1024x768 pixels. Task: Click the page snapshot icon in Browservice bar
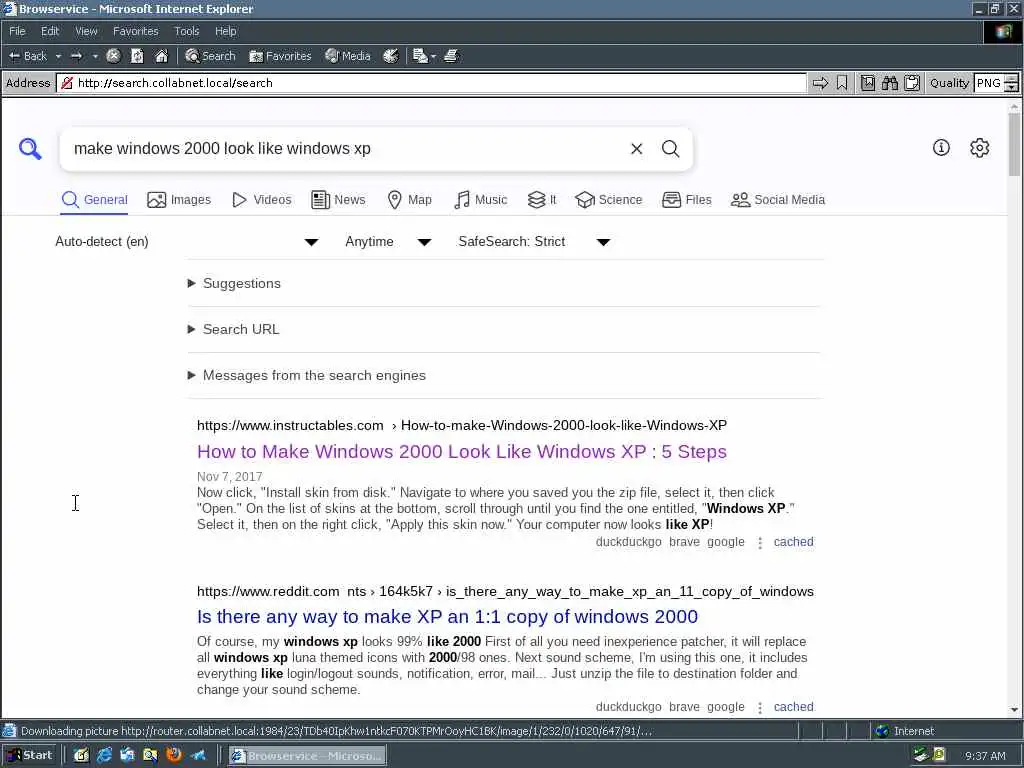pyautogui.click(x=868, y=83)
